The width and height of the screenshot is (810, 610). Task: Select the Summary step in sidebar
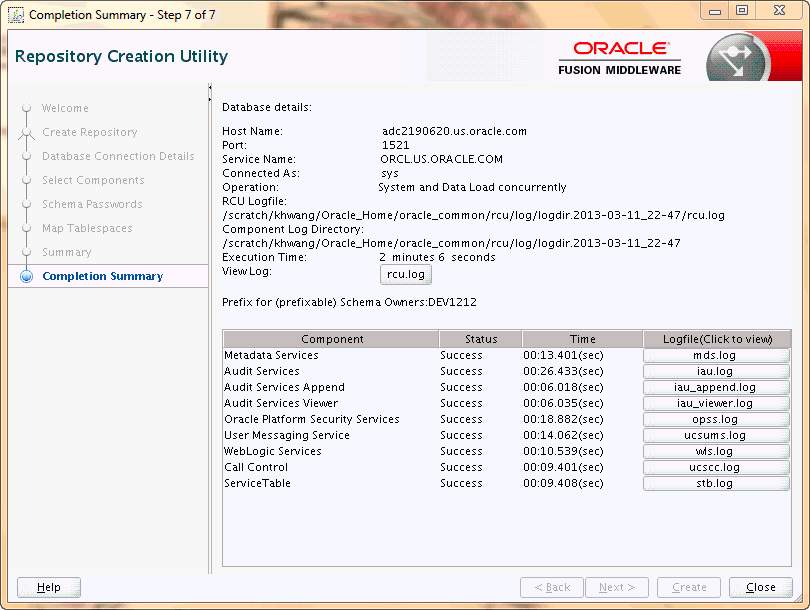[67, 252]
